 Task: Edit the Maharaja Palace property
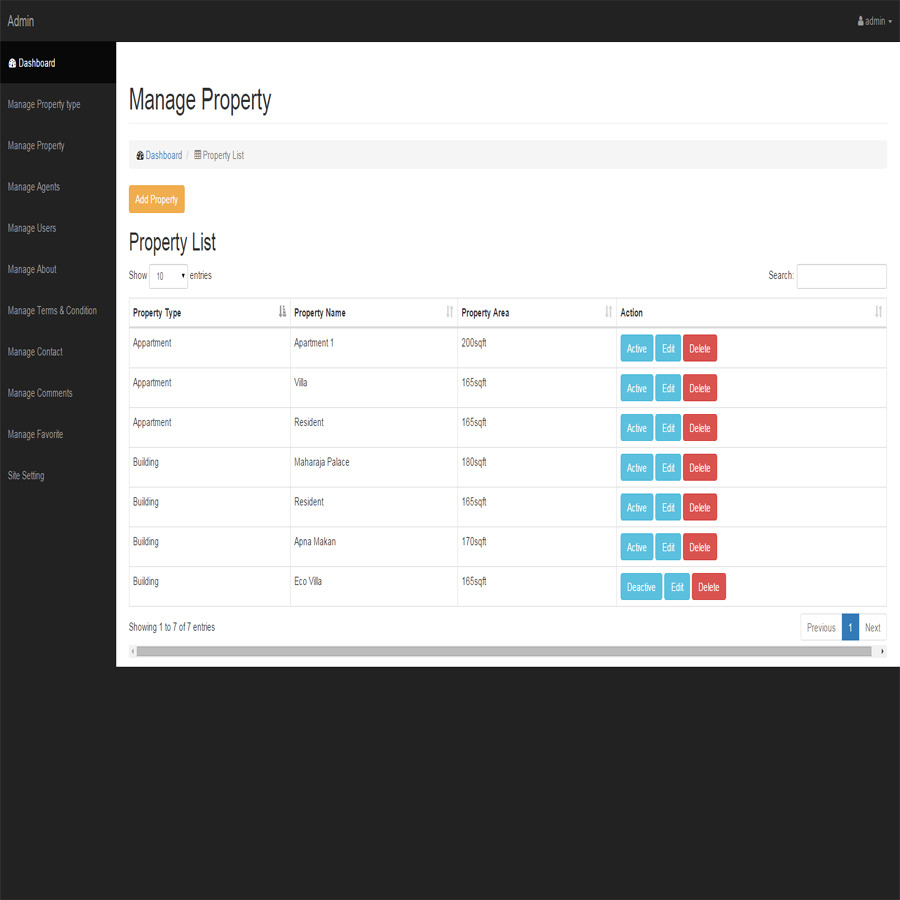point(668,468)
